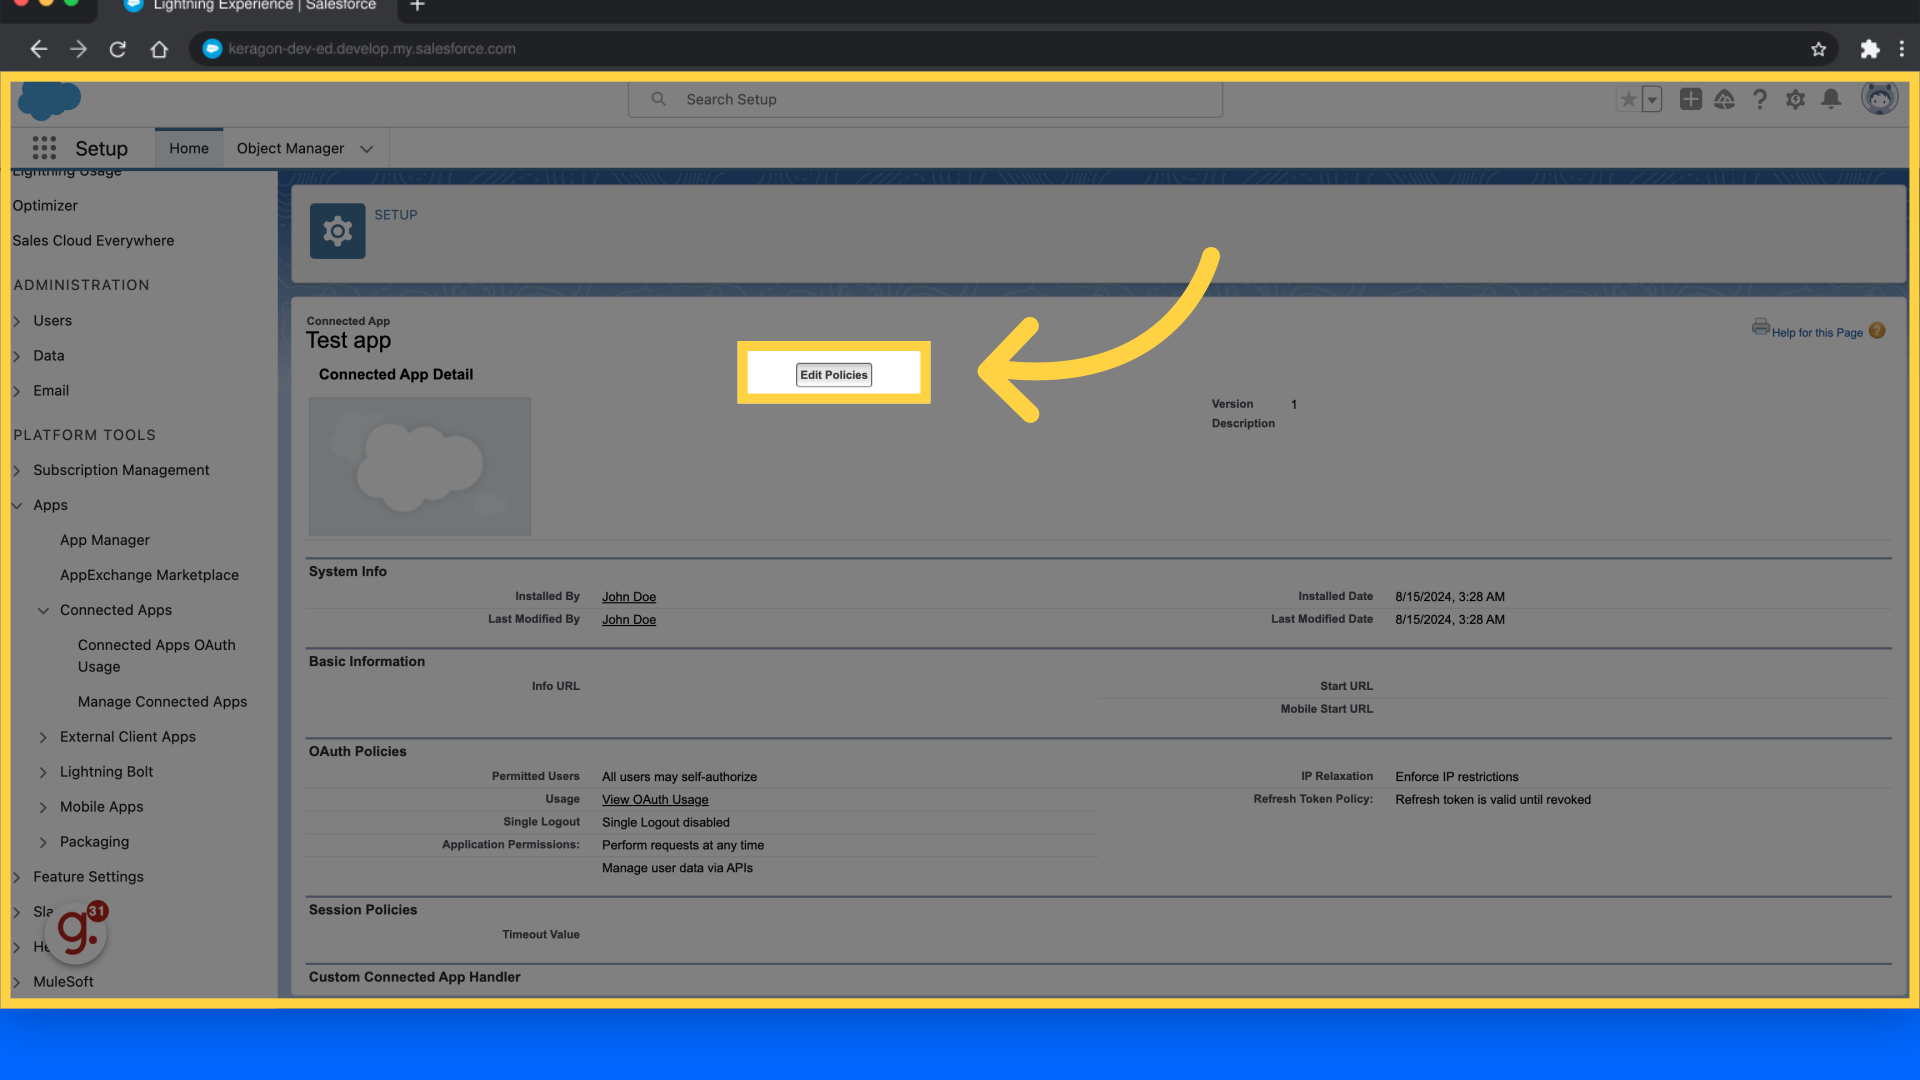Click the Setup app name label
Viewport: 1920px width, 1080px height.
101,149
